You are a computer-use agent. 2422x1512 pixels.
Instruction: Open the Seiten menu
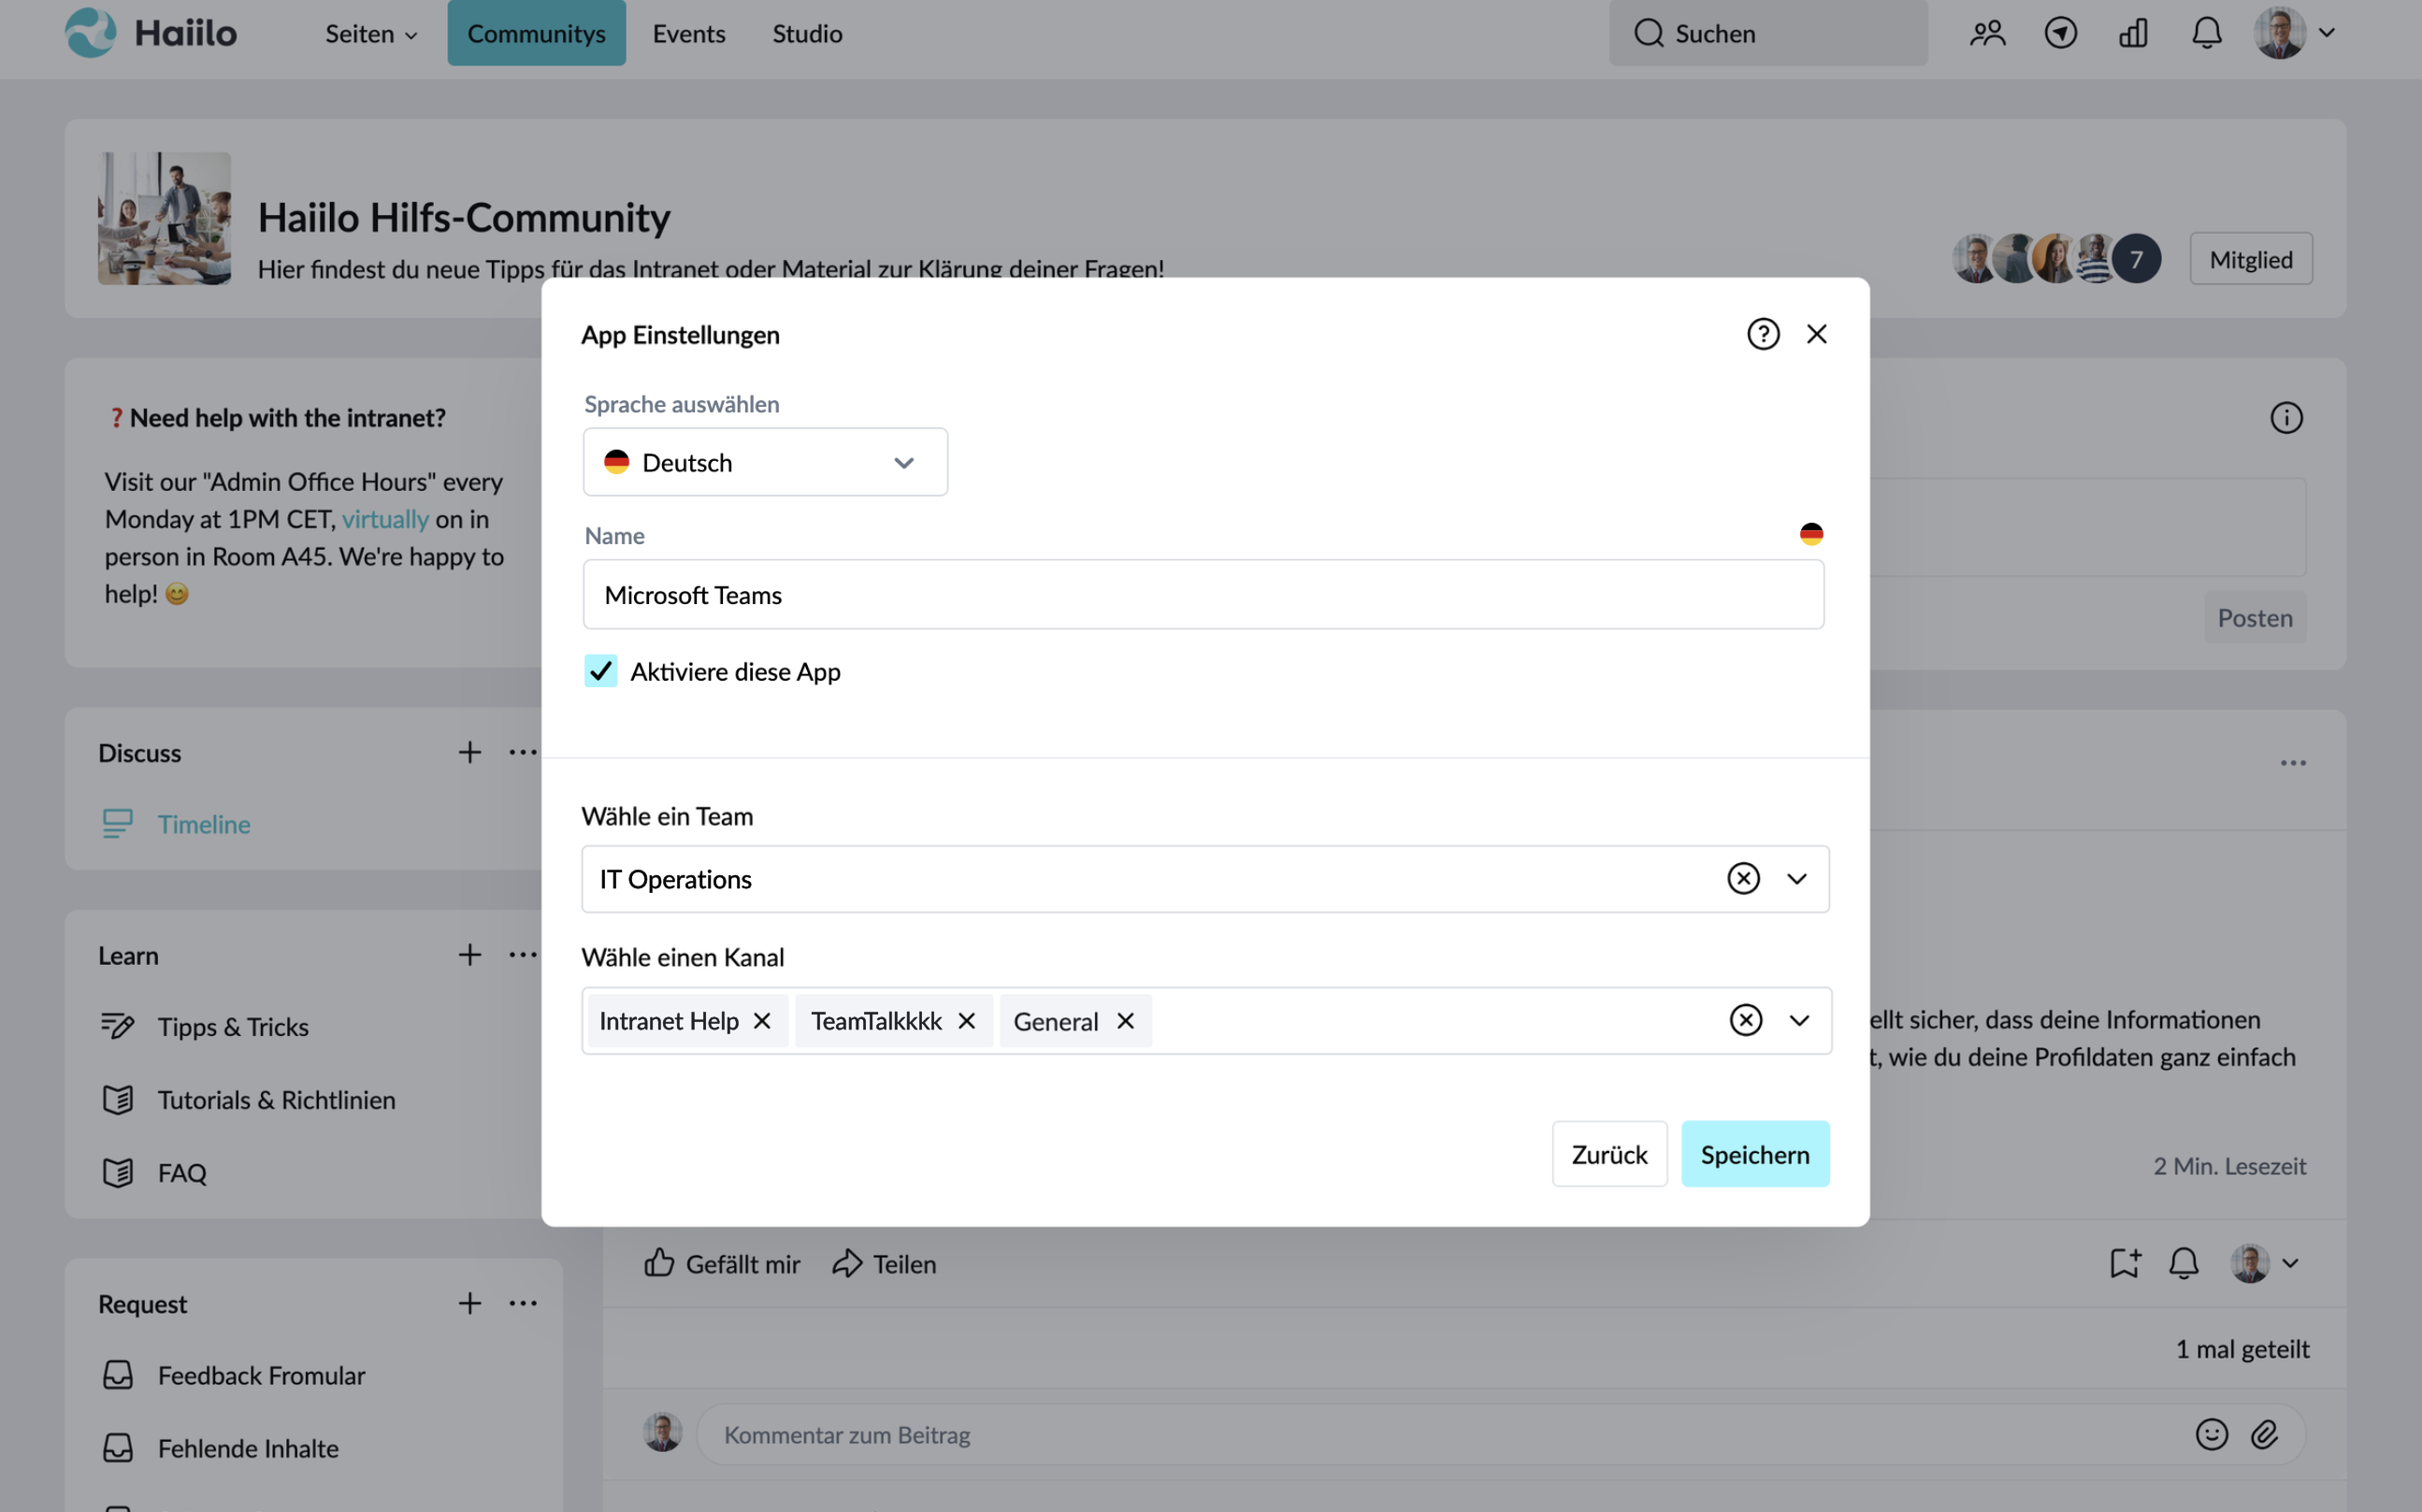pos(370,33)
